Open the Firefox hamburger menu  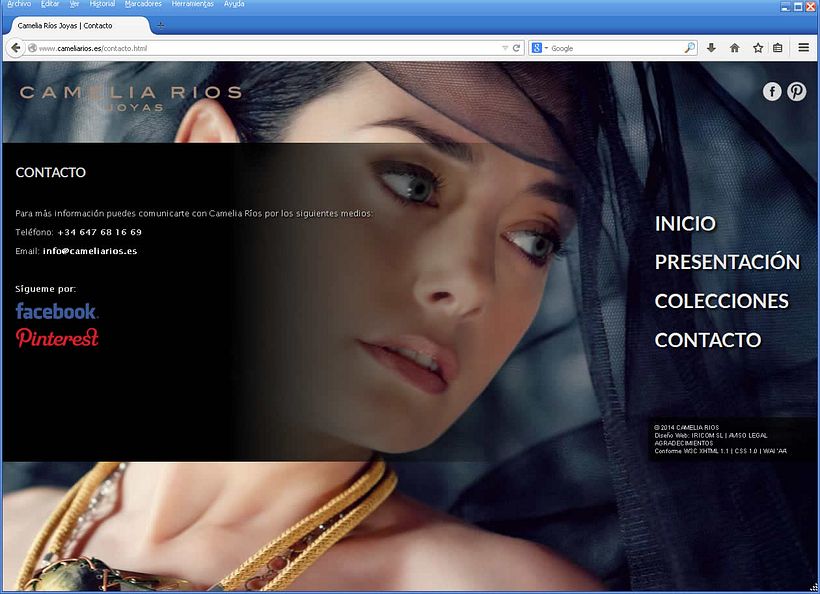(803, 48)
